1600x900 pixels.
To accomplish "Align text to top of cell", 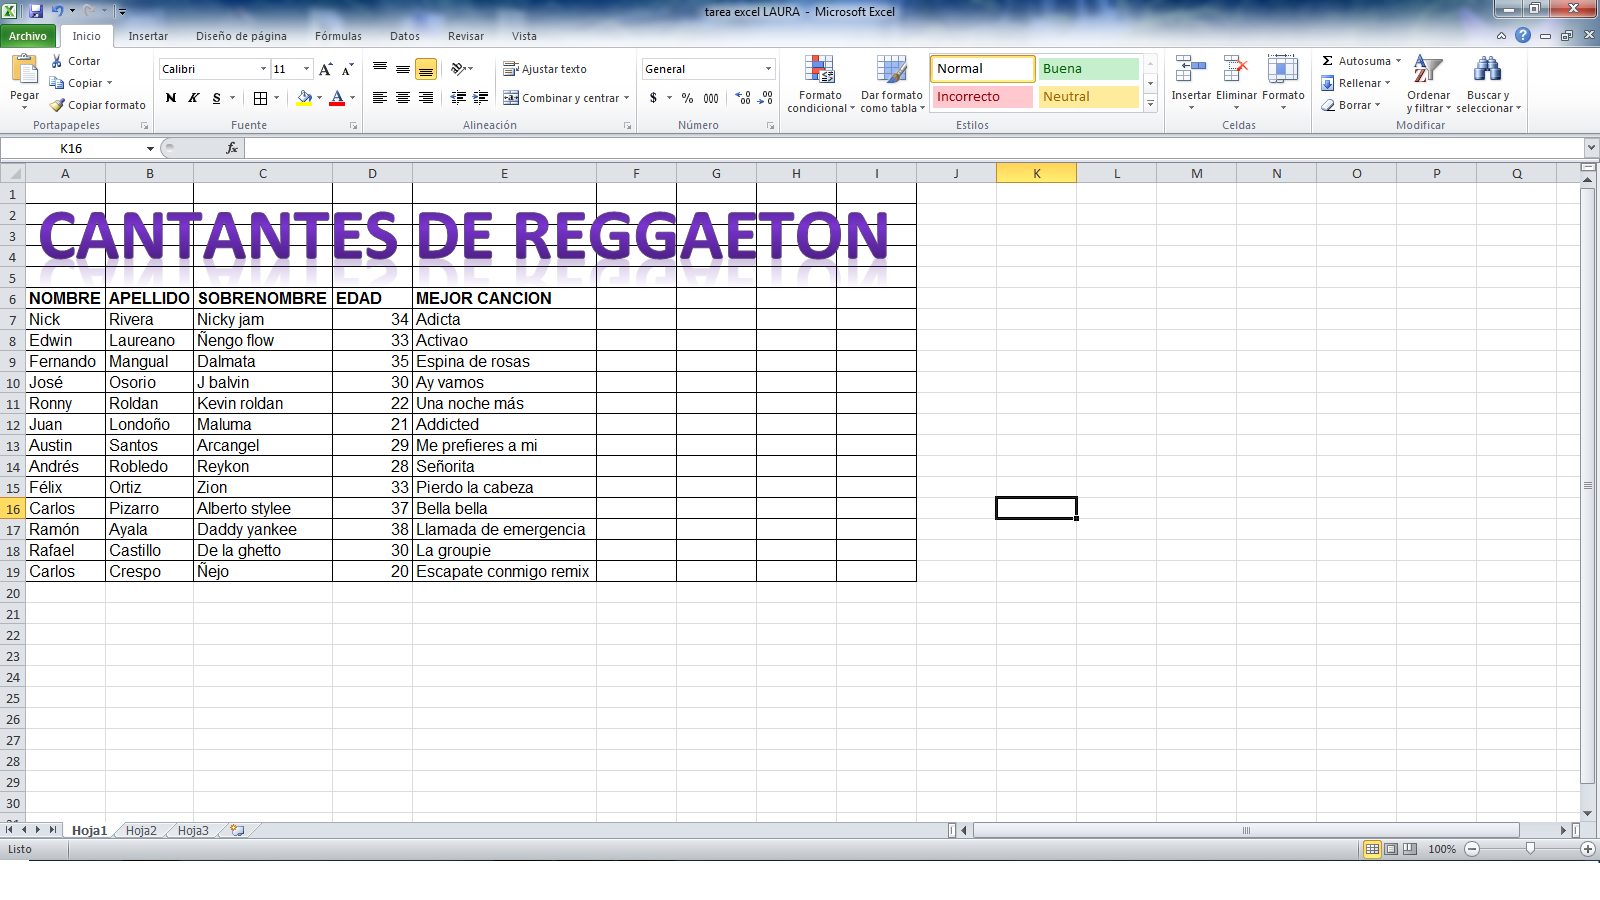I will click(x=380, y=69).
